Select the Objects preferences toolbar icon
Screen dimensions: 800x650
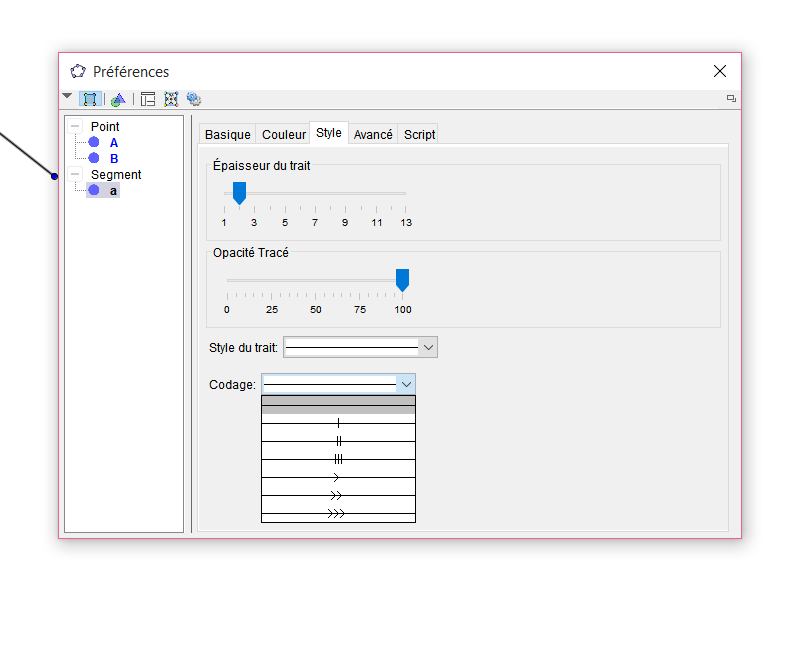[90, 99]
